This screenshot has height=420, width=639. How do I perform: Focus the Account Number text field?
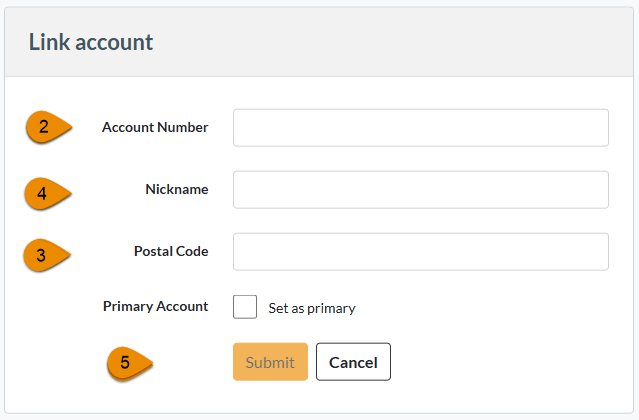[420, 128]
